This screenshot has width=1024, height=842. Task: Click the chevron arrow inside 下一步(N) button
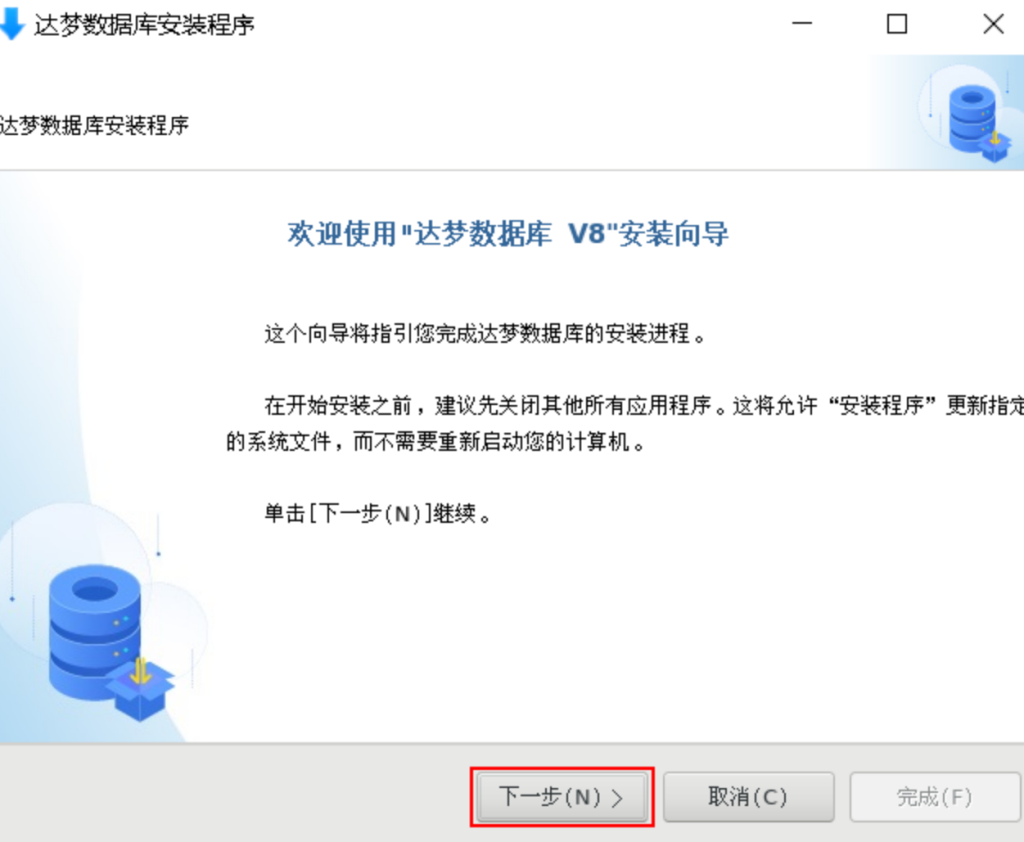pos(616,798)
